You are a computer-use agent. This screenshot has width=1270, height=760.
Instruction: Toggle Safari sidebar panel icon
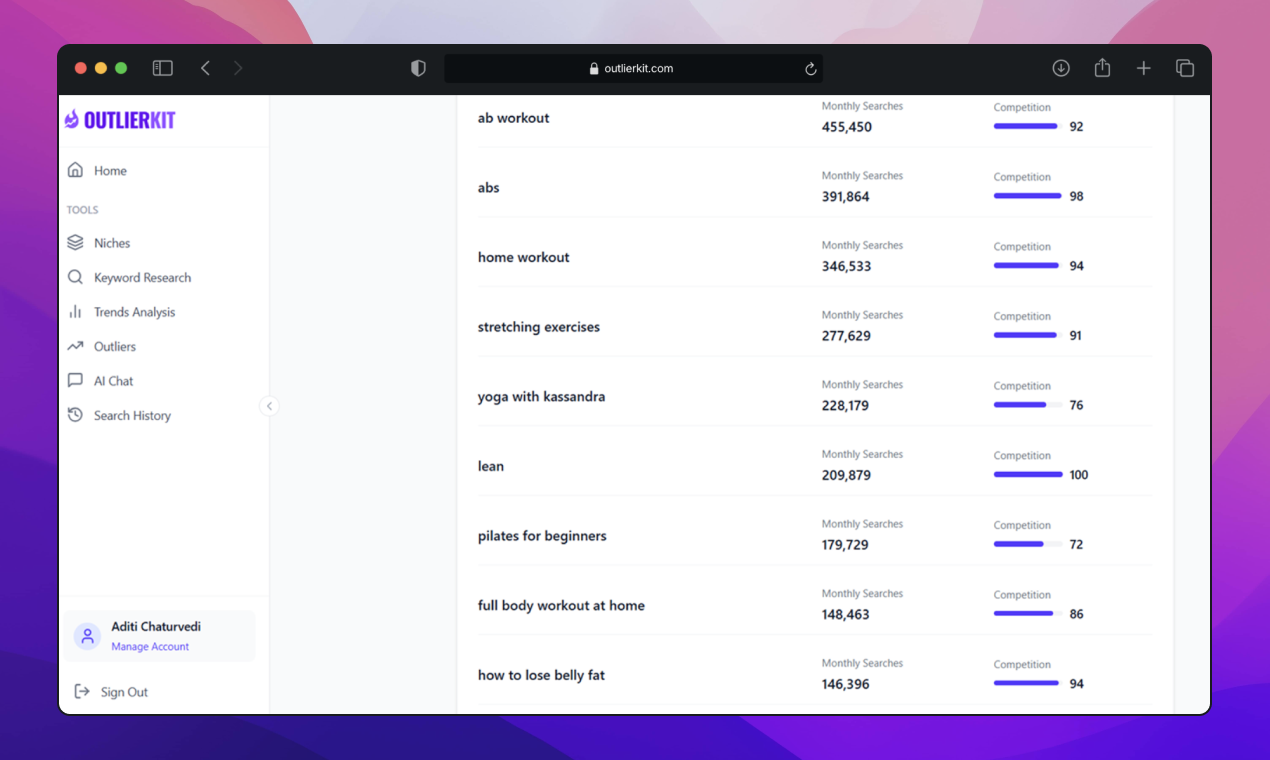(163, 68)
